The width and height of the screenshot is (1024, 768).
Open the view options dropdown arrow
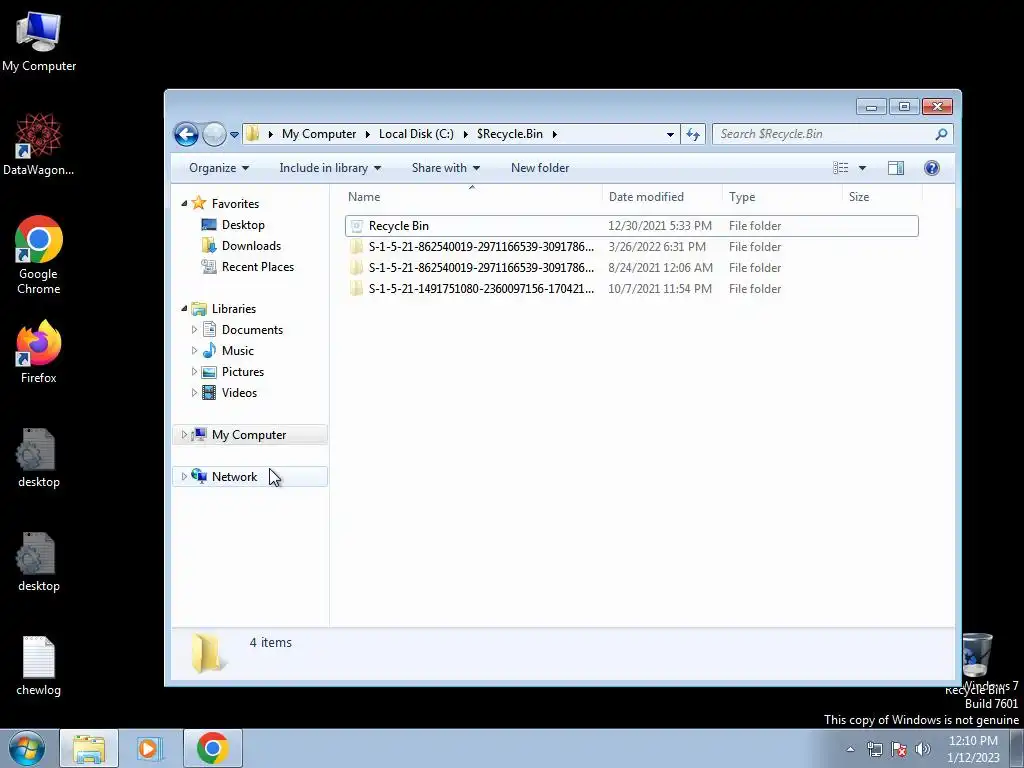pyautogui.click(x=862, y=168)
